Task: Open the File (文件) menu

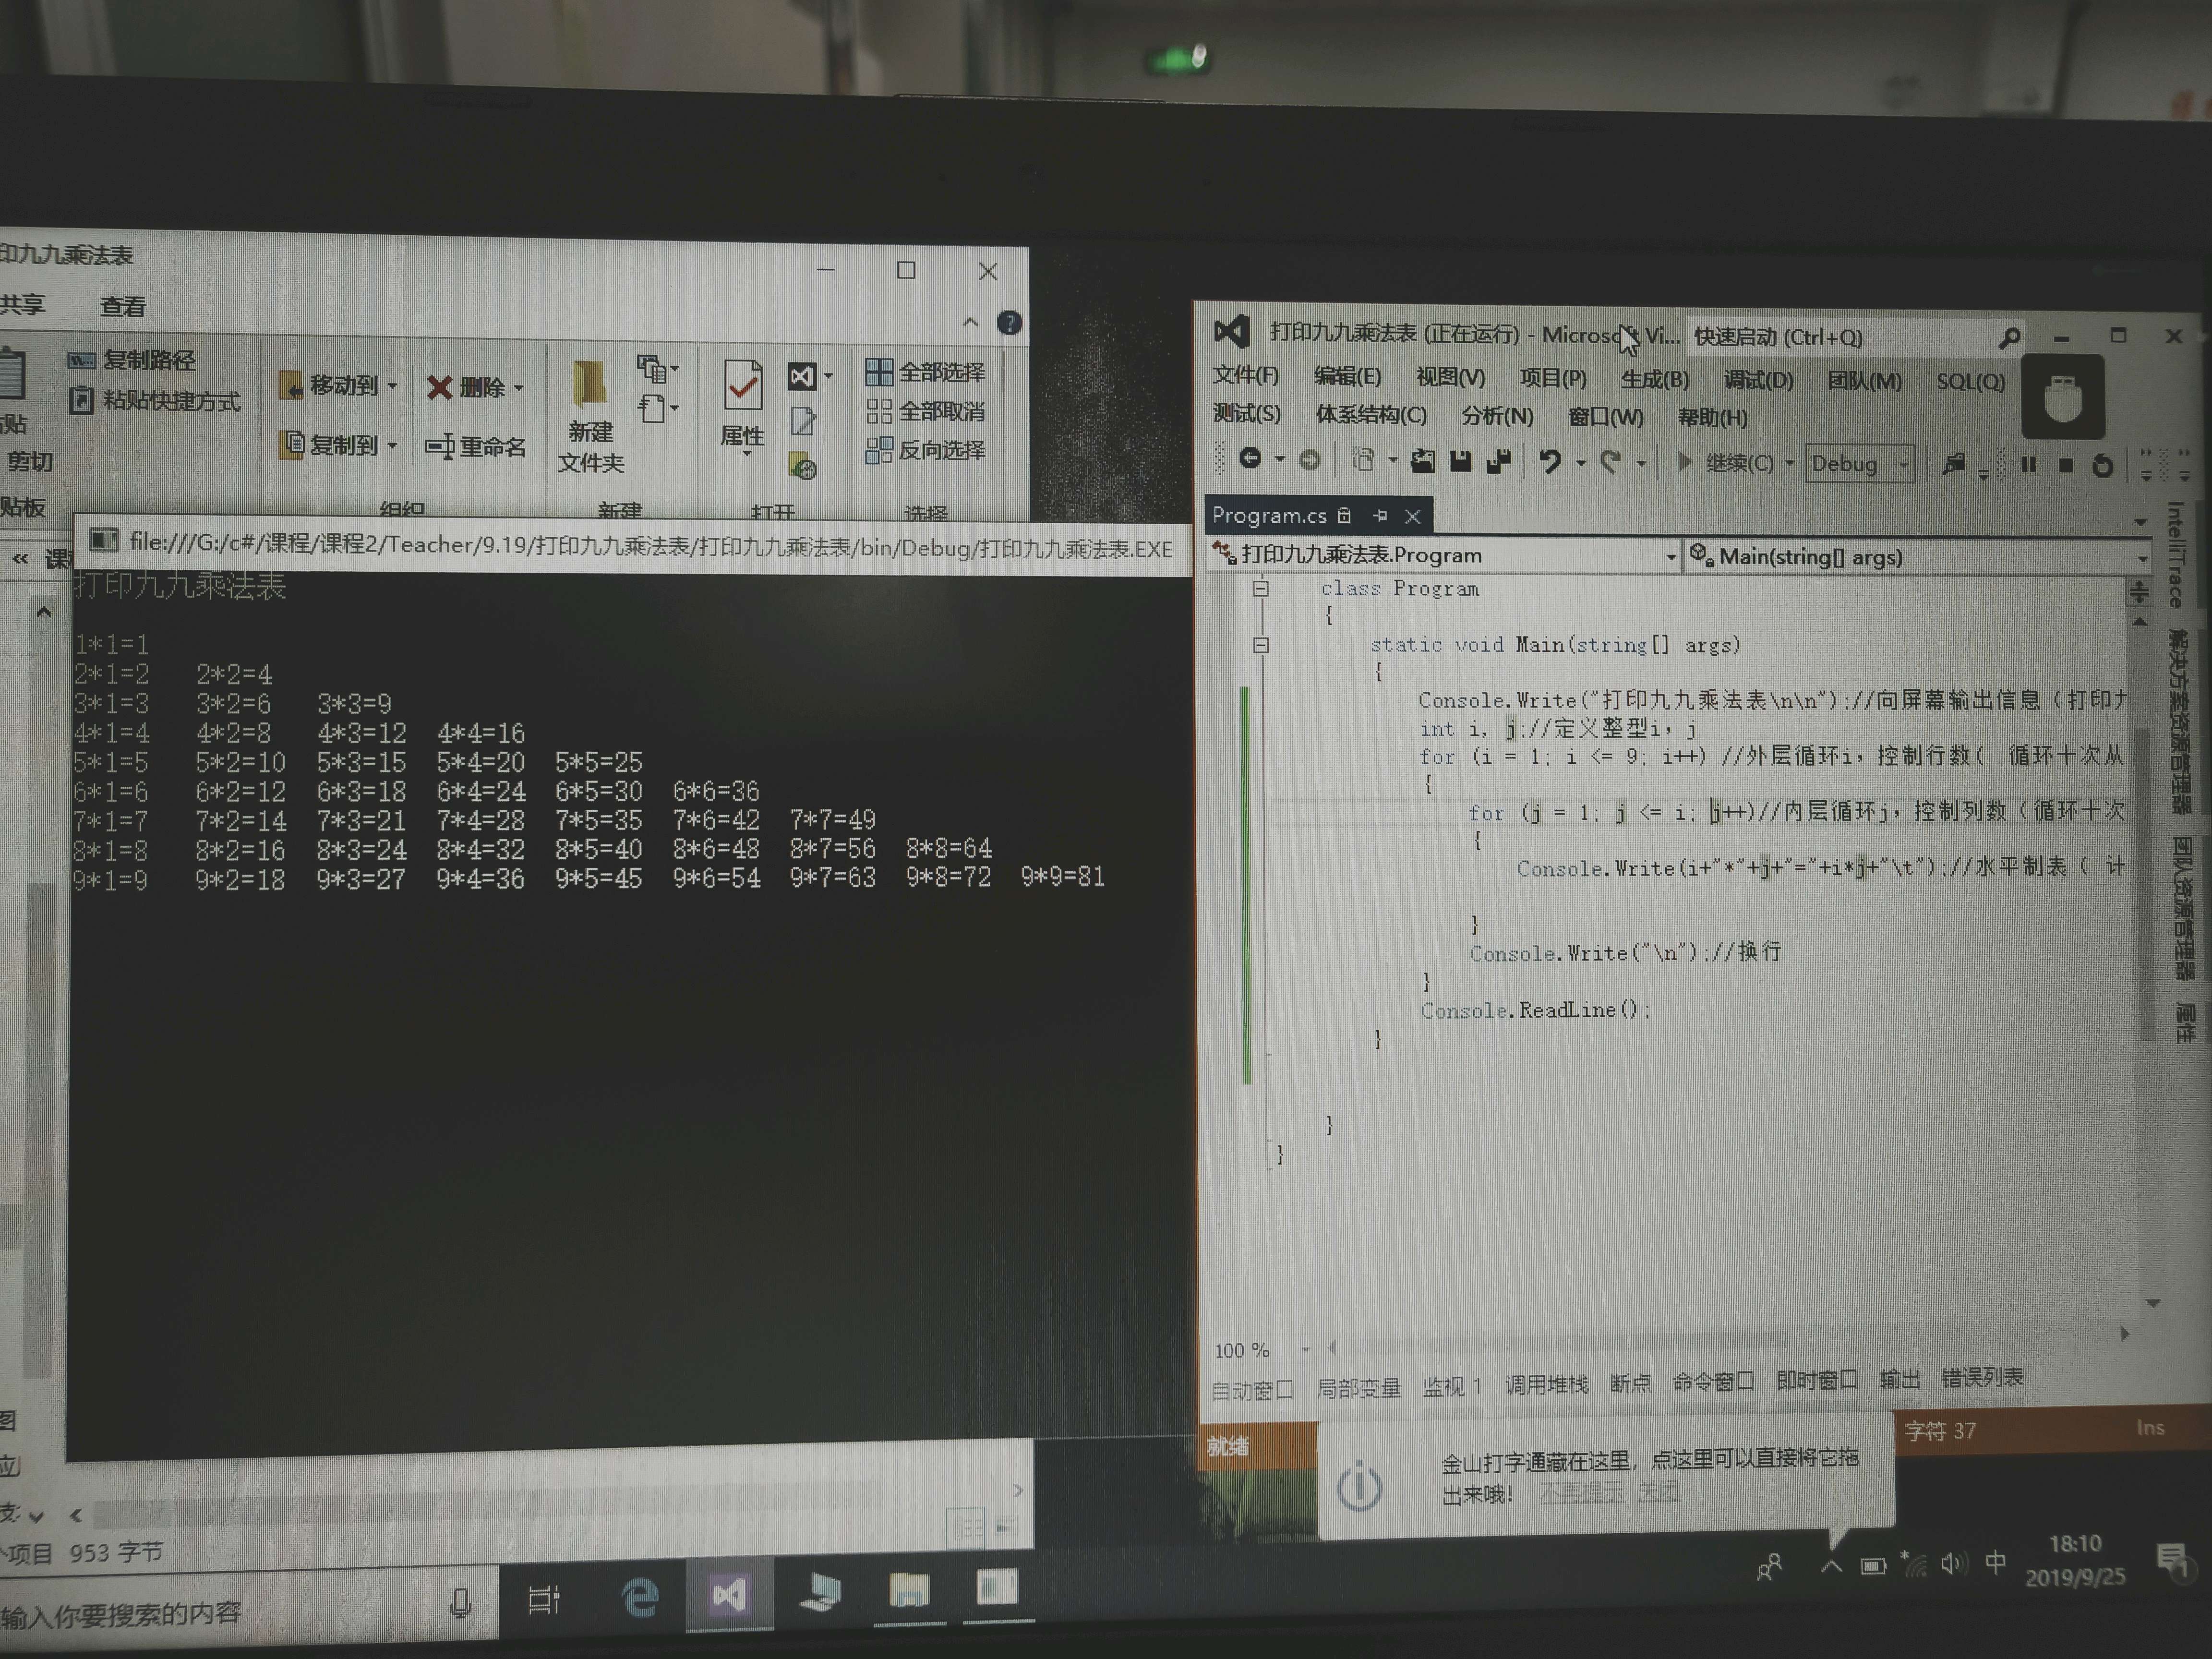Action: point(1245,375)
